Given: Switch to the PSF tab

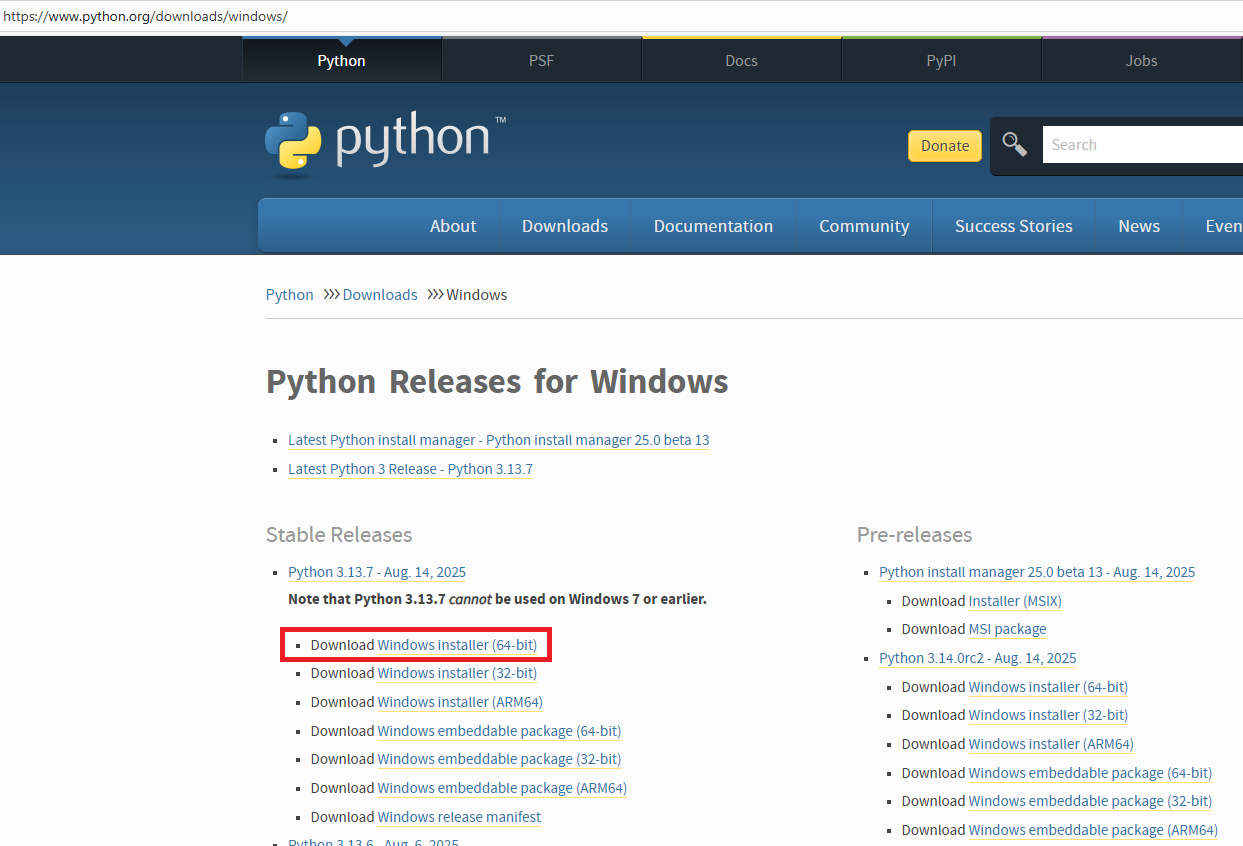Looking at the screenshot, I should pos(541,61).
